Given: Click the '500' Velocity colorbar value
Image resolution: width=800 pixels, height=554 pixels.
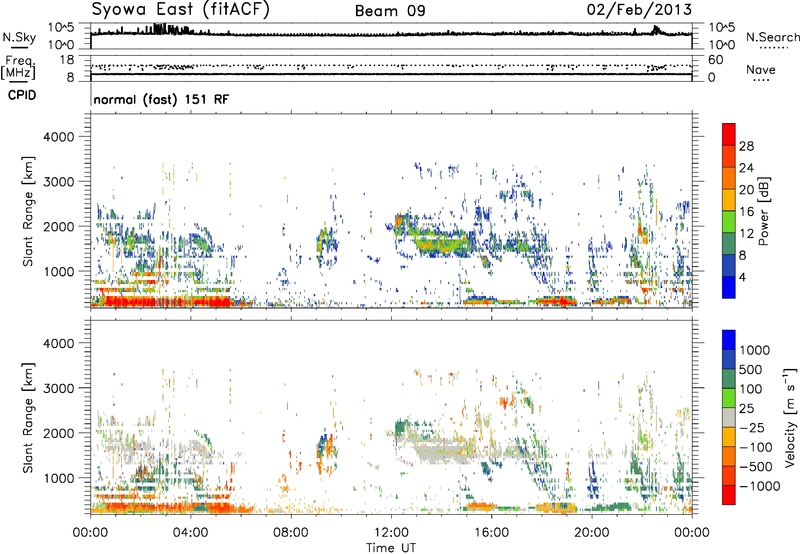Looking at the screenshot, I should point(750,369).
